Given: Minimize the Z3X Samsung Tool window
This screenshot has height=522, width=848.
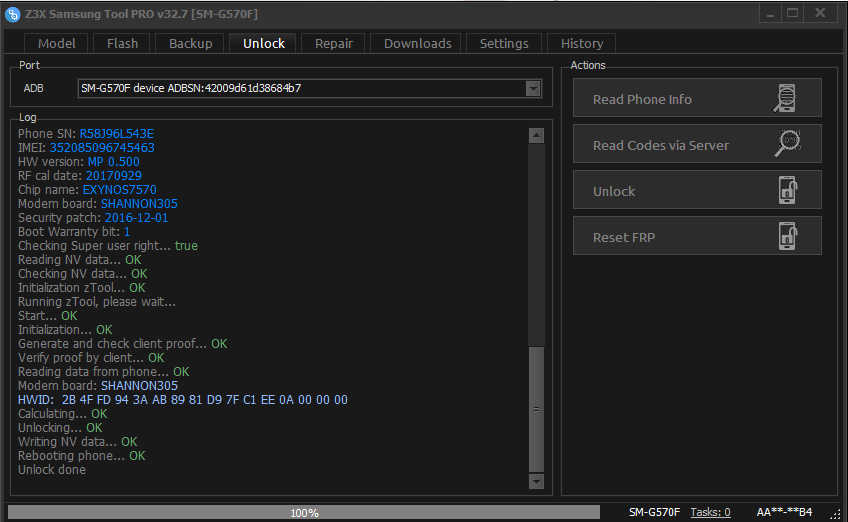Looking at the screenshot, I should click(770, 13).
